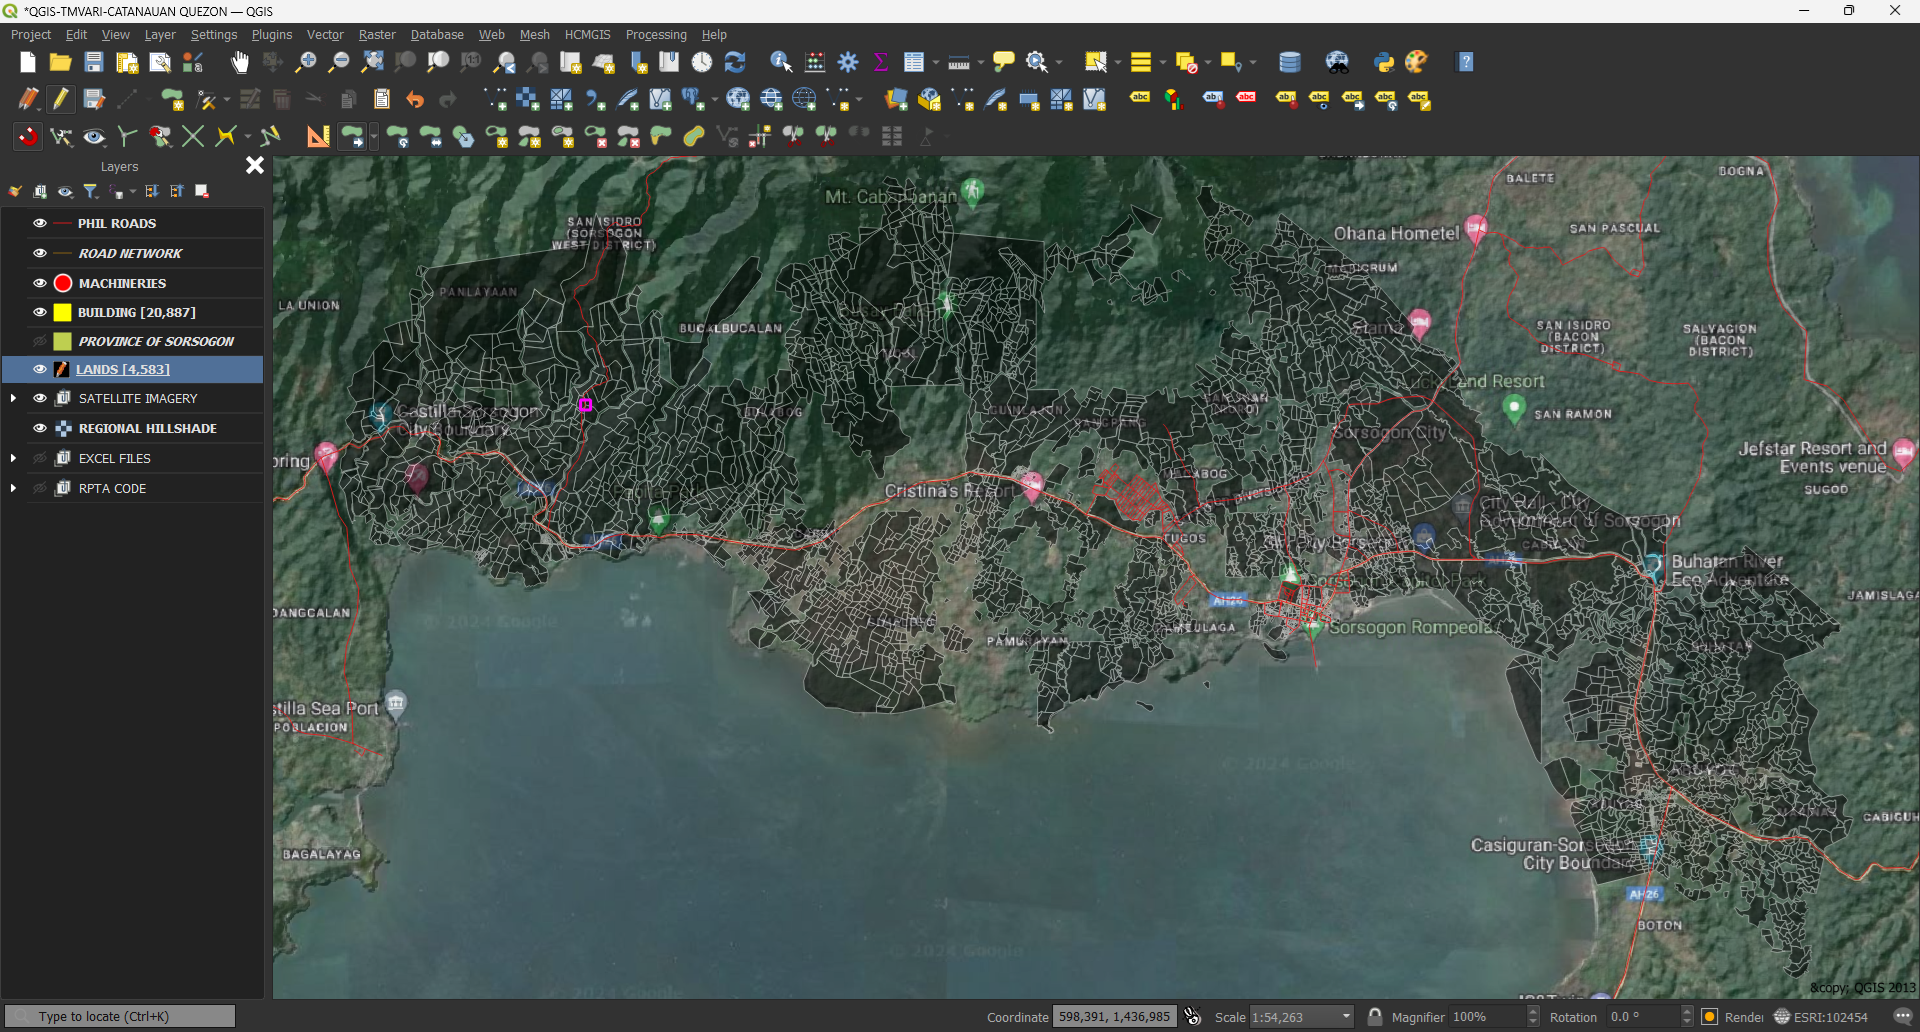Open the Data Source Manager
Image resolution: width=1920 pixels, height=1032 pixels.
1289,62
